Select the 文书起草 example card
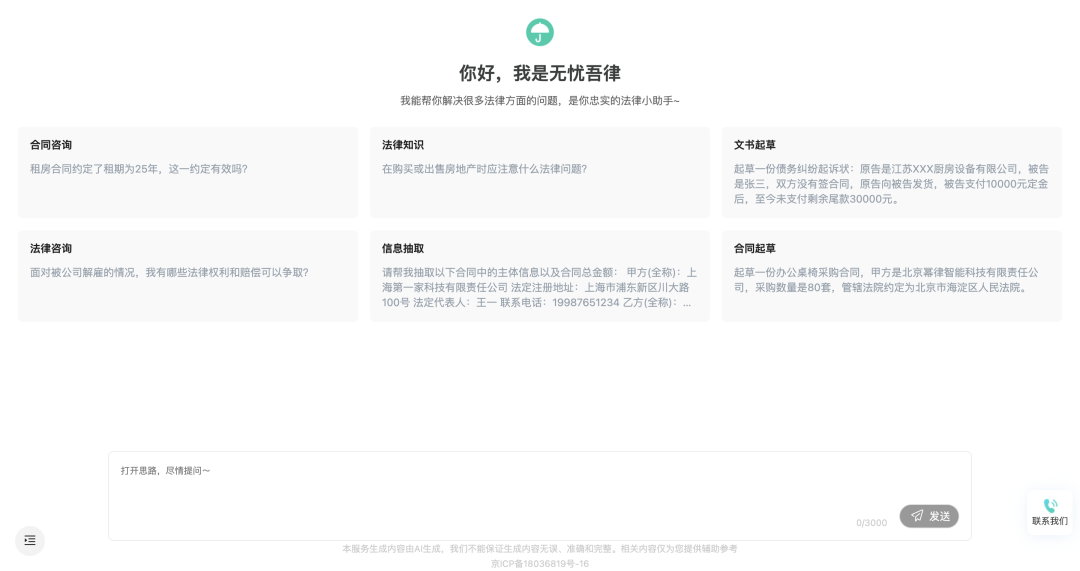The height and width of the screenshot is (571, 1080). click(x=891, y=172)
